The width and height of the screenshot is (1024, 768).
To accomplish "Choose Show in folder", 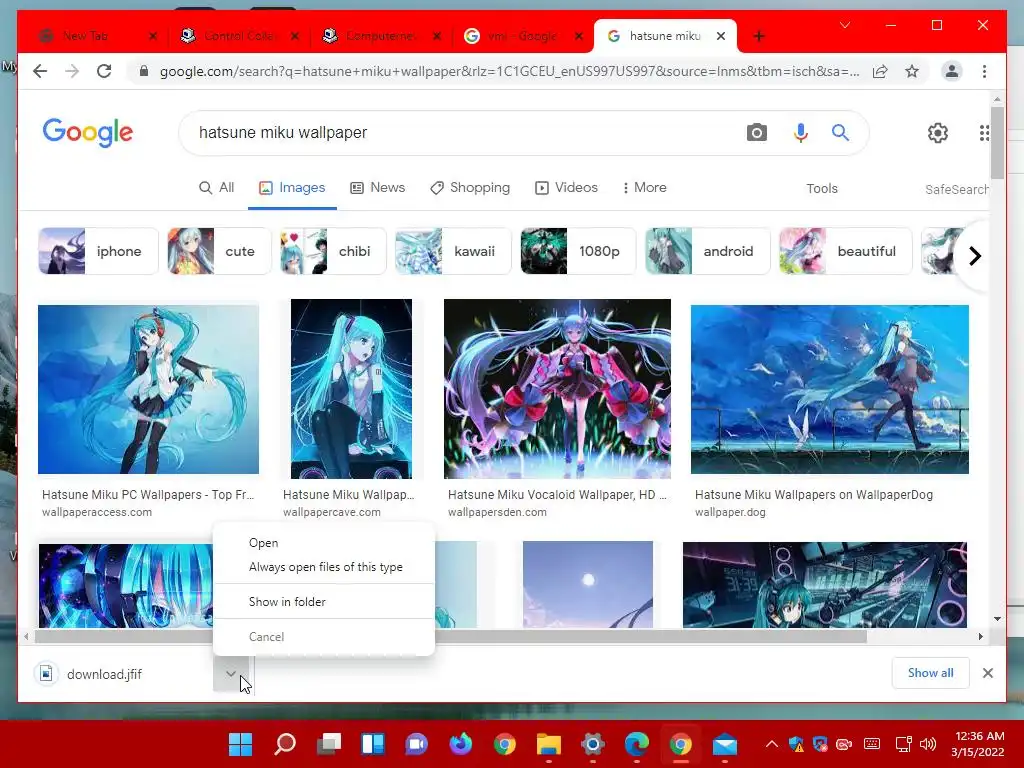I will (x=323, y=601).
